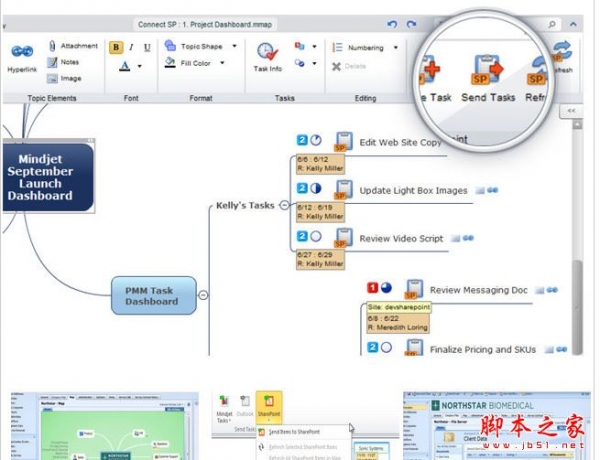
Task: Click the scrollbar up arrow
Action: (x=577, y=125)
